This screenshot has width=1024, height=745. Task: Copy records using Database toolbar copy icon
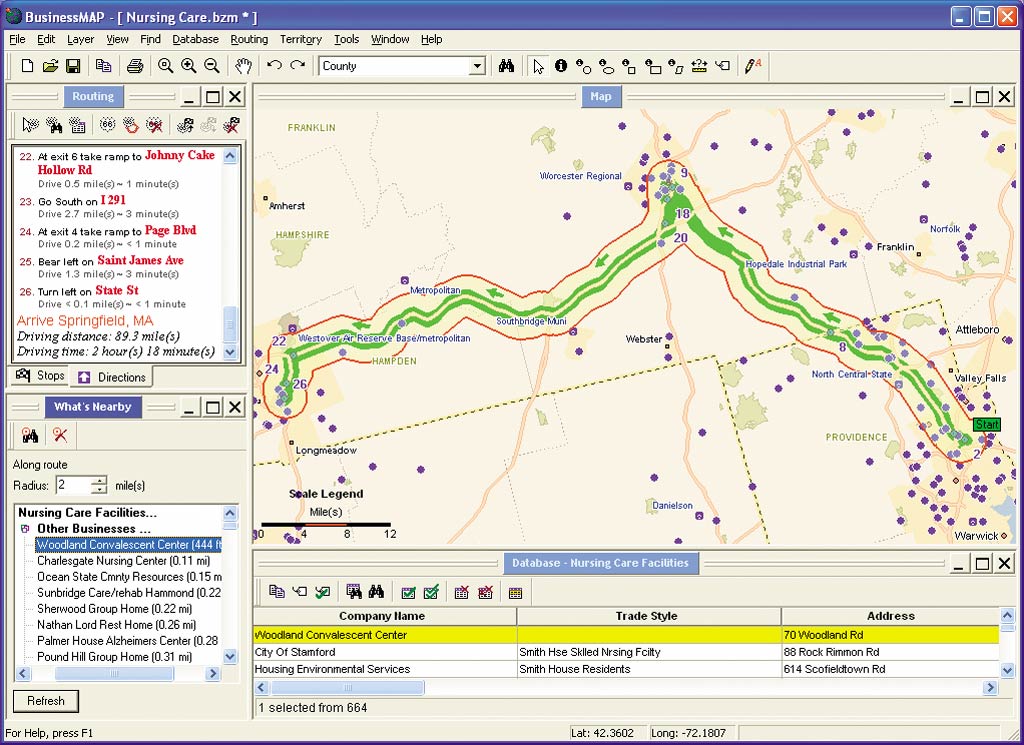(x=277, y=592)
